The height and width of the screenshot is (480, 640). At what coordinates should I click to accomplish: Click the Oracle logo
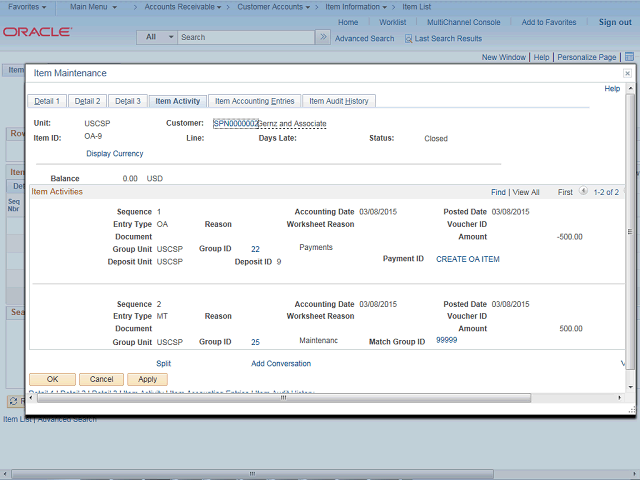click(37, 32)
